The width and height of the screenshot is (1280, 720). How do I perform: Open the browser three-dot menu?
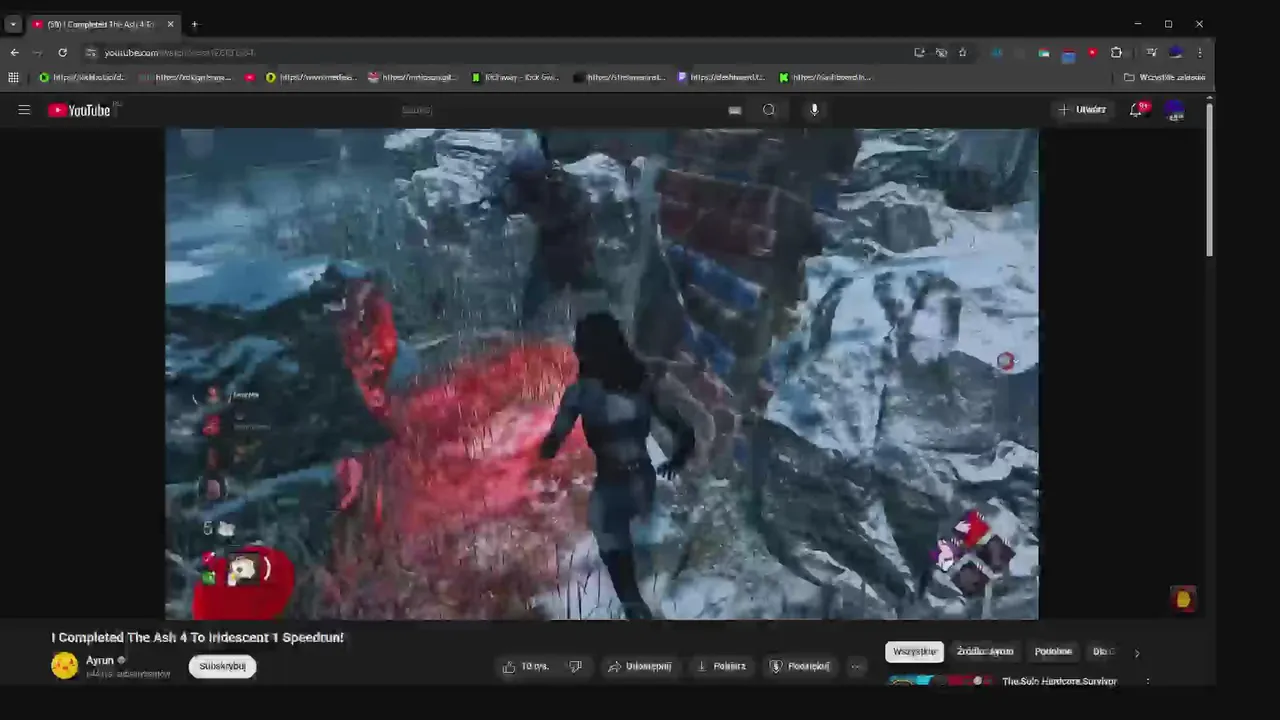(x=1200, y=52)
